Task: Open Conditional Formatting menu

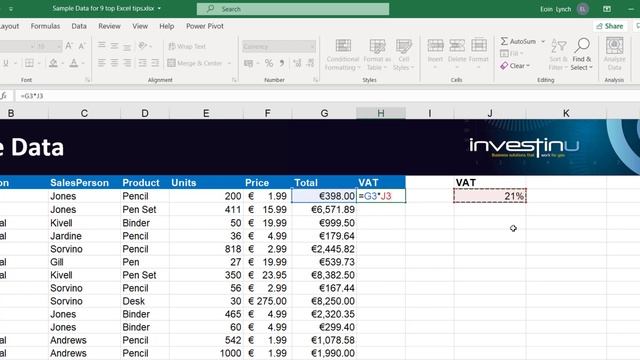Action: (342, 55)
